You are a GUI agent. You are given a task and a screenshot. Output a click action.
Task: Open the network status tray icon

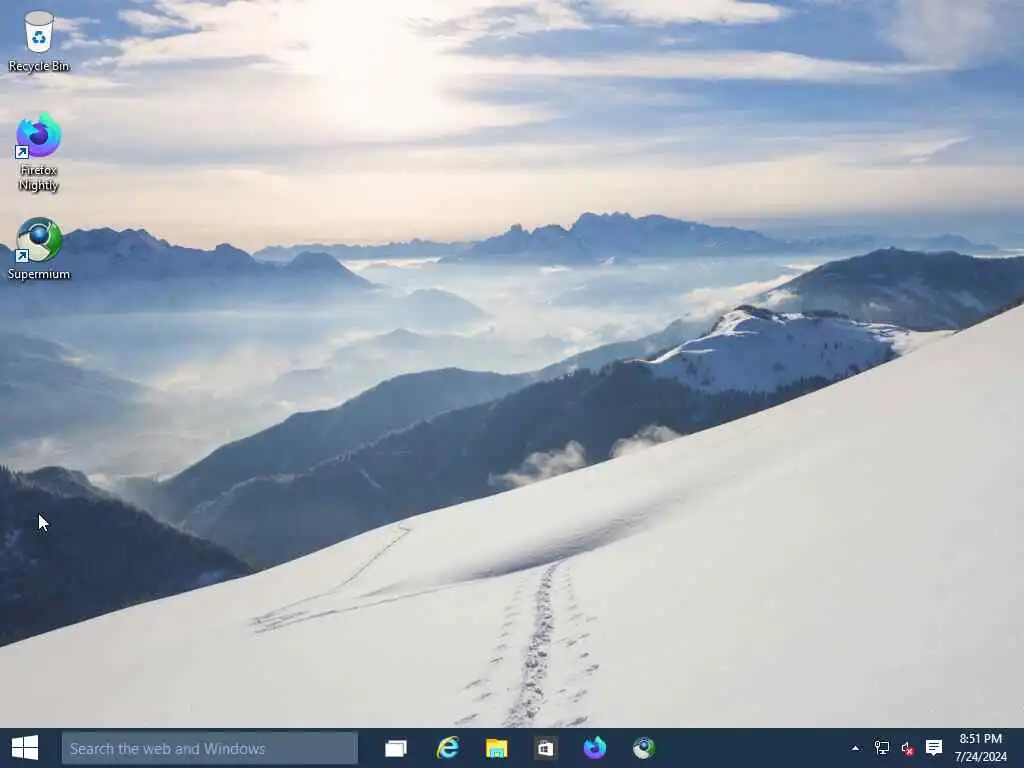(x=882, y=748)
